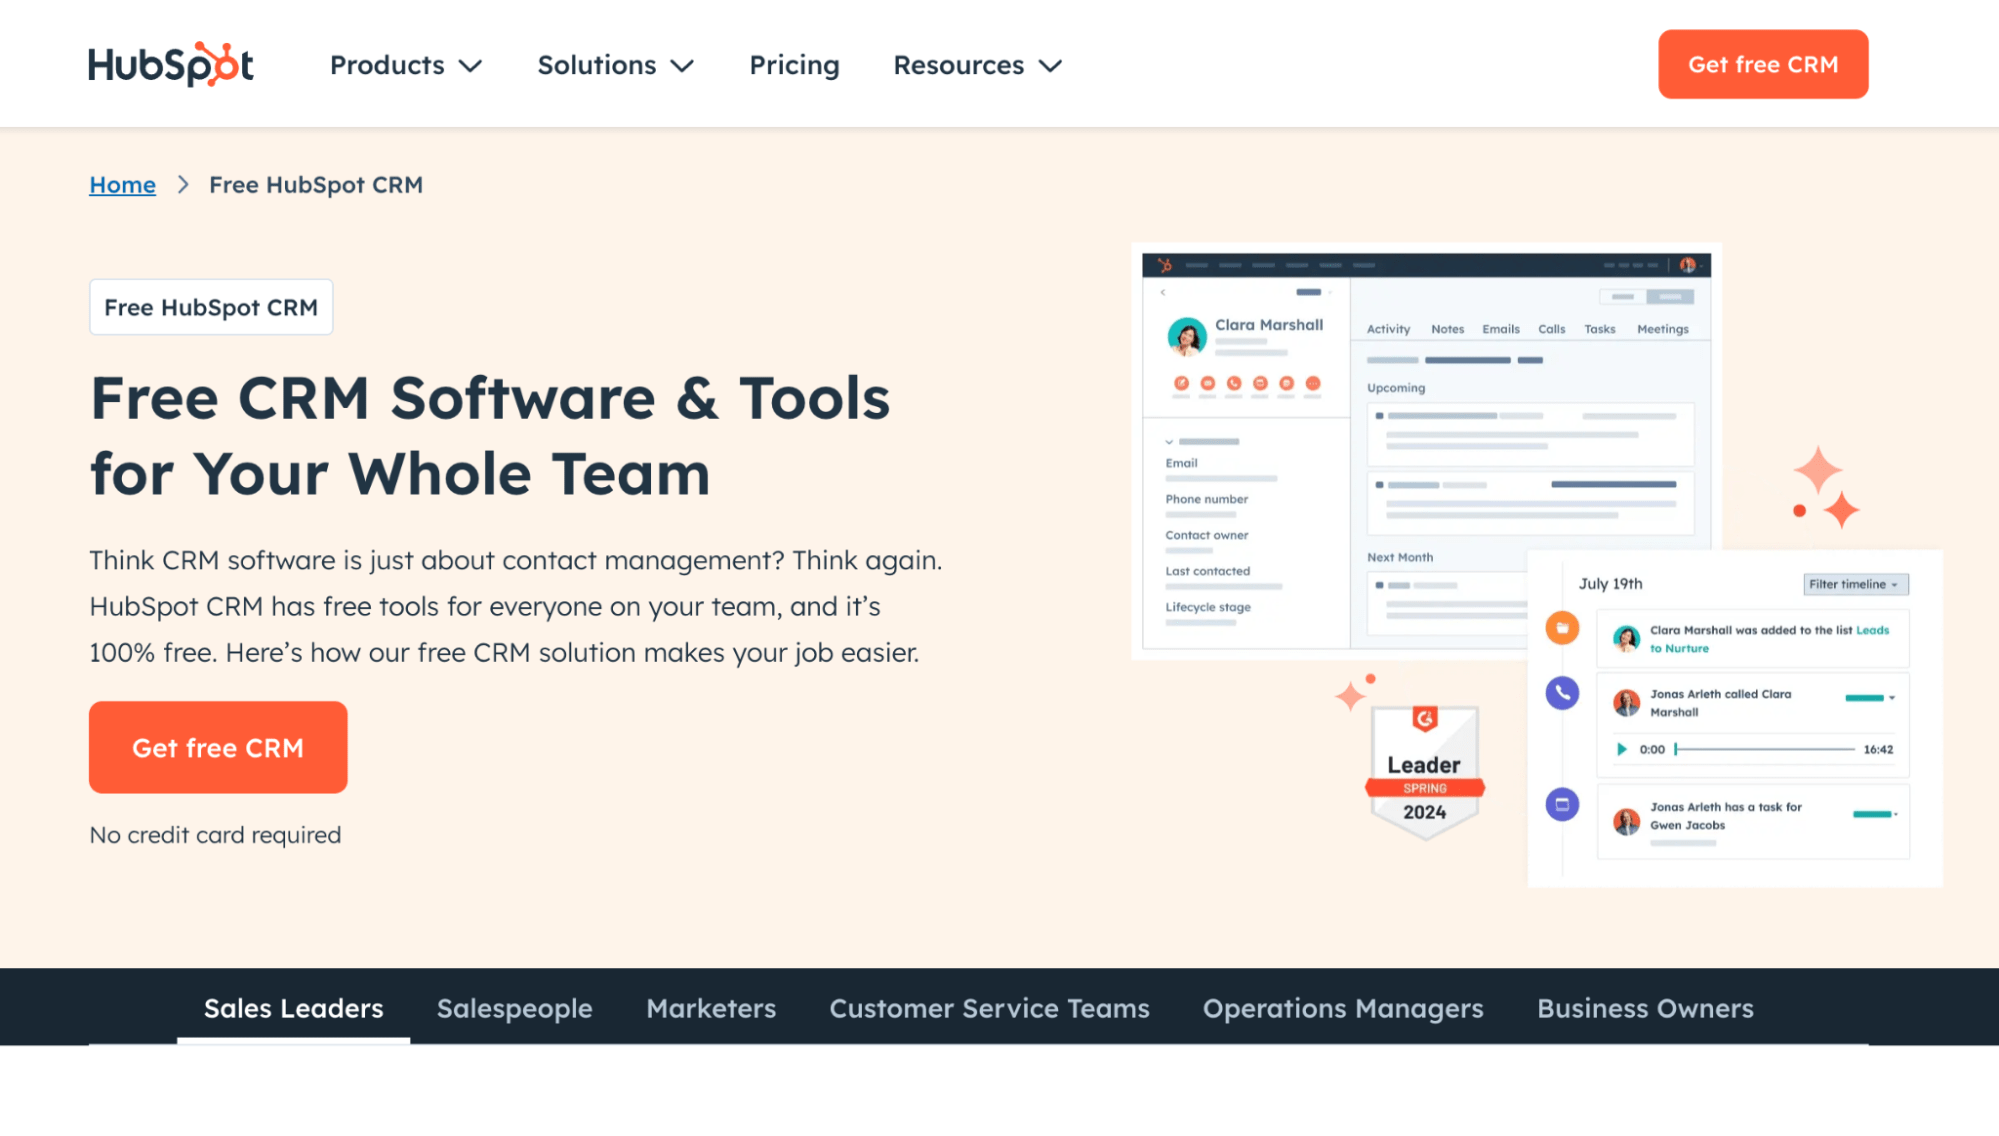The image size is (1999, 1136).
Task: Click the user avatar in the CRM top bar
Action: point(1688,265)
